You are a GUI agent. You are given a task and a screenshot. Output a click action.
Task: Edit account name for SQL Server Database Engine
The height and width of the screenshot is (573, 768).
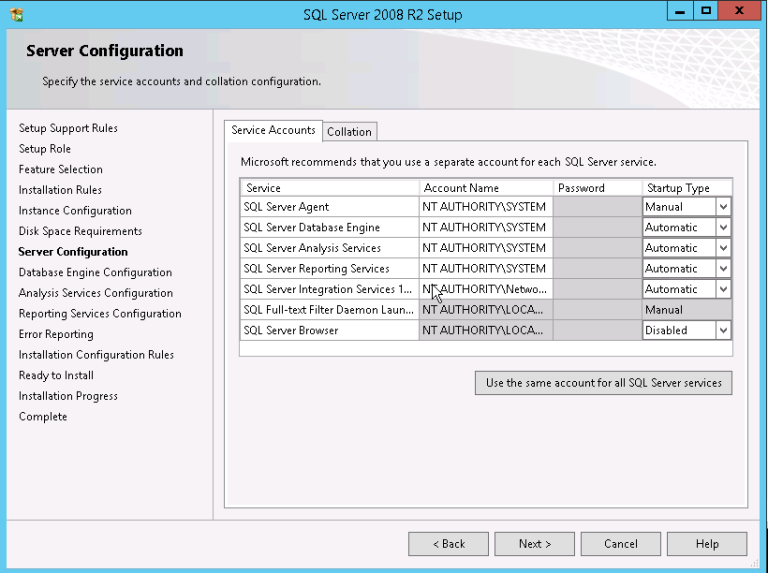pyautogui.click(x=486, y=227)
